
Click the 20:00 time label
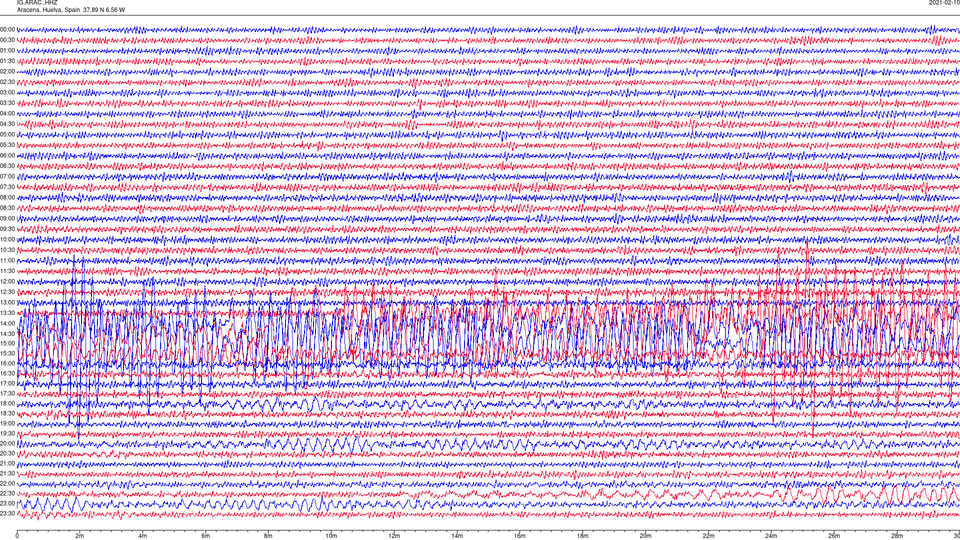(7, 443)
